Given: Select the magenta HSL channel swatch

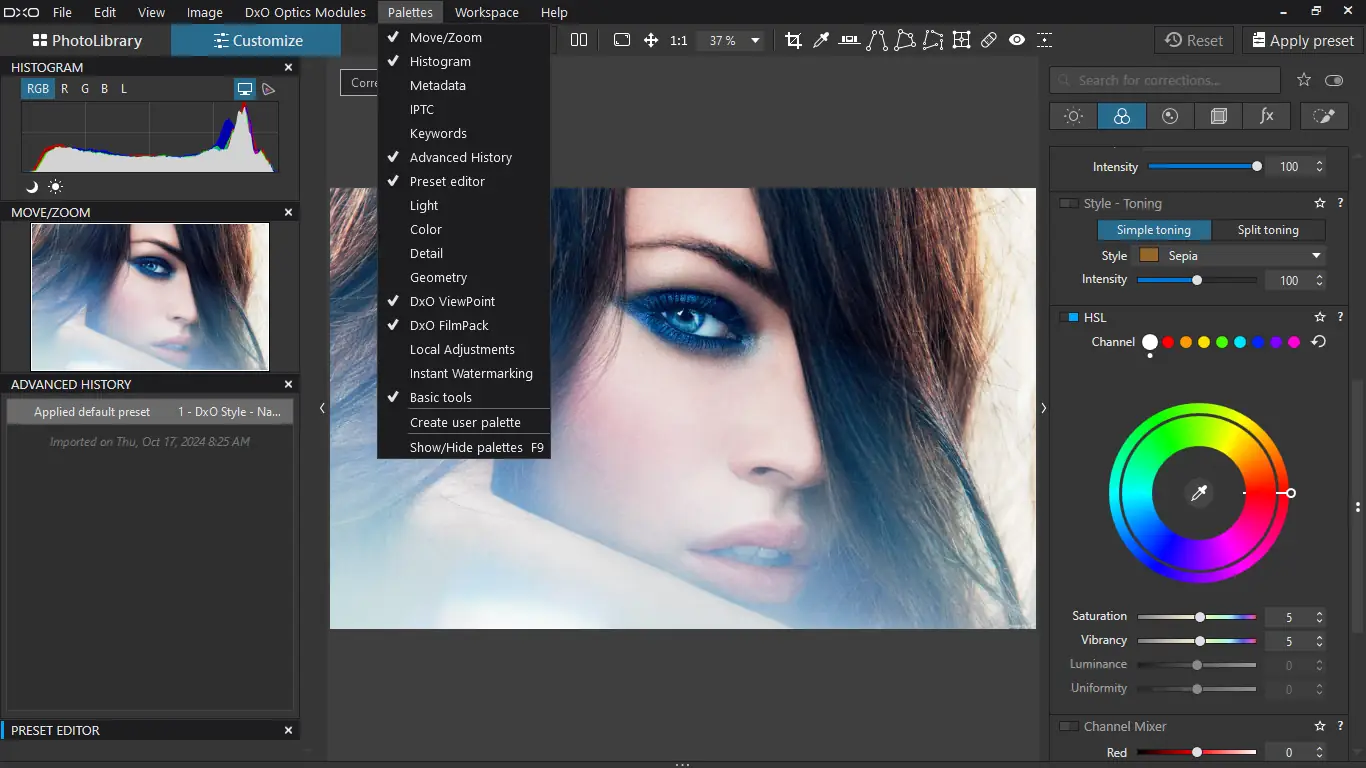Looking at the screenshot, I should [x=1294, y=342].
